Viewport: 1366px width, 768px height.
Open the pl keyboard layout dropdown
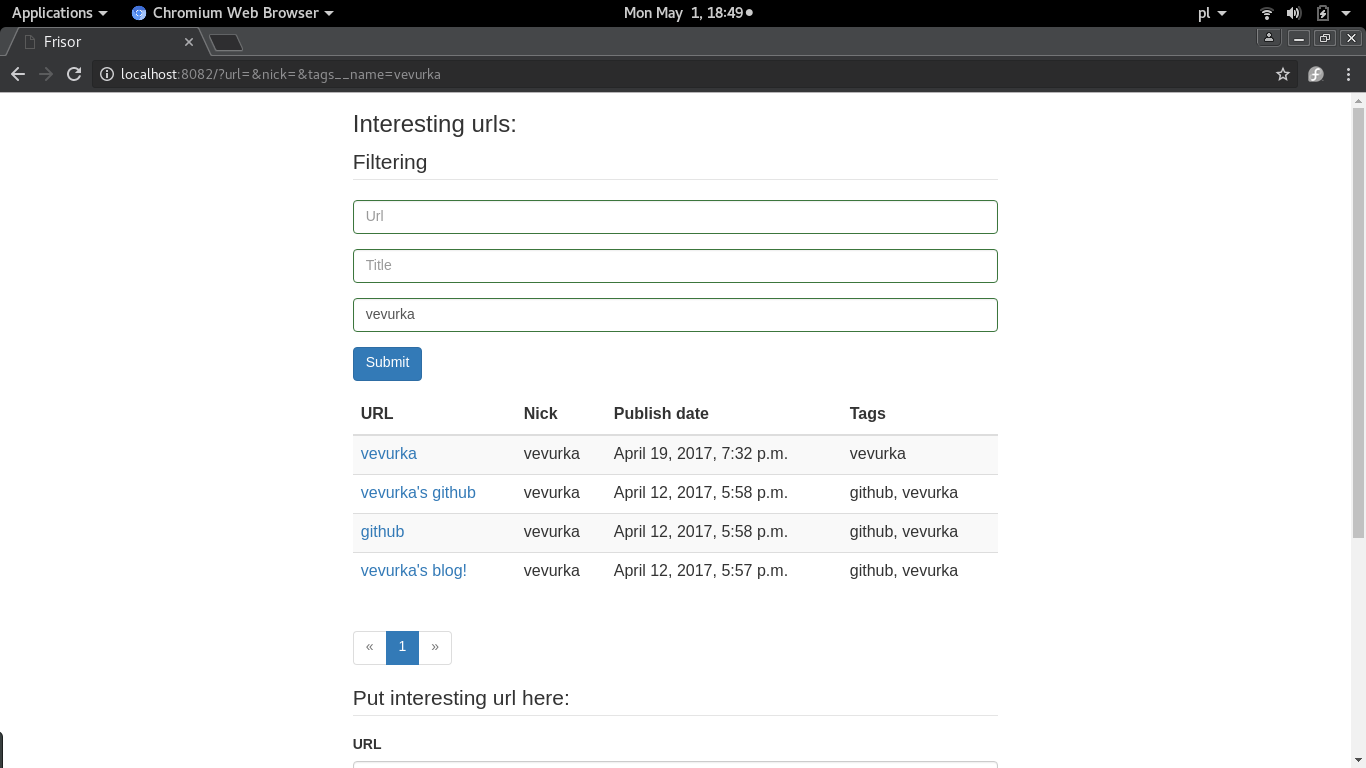coord(1209,13)
